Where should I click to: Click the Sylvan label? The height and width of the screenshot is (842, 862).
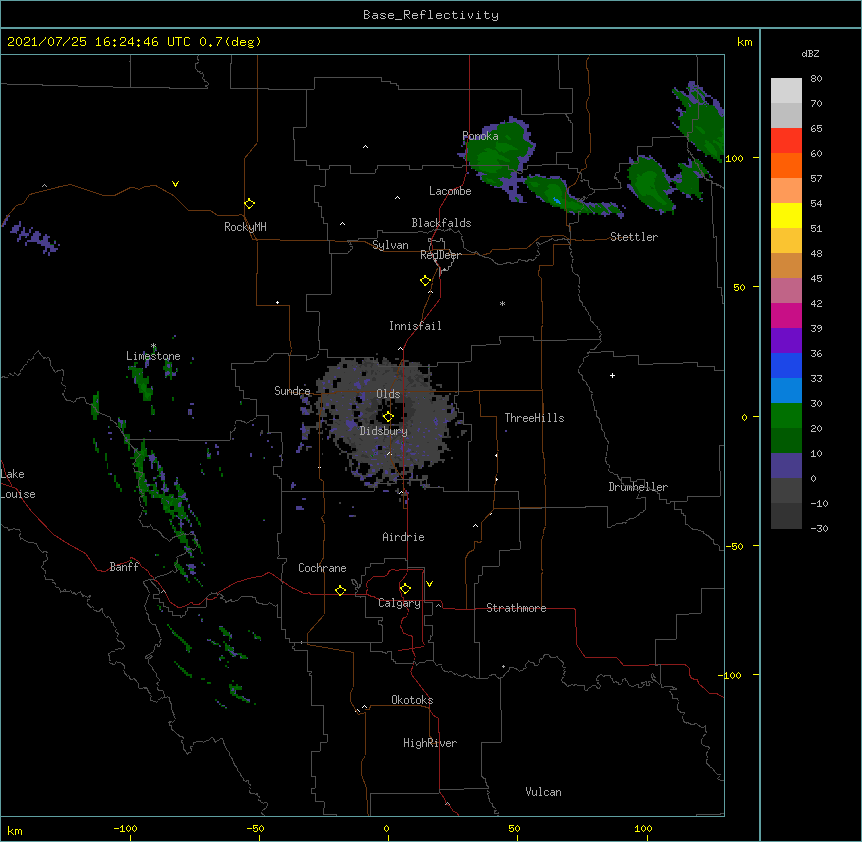point(390,245)
